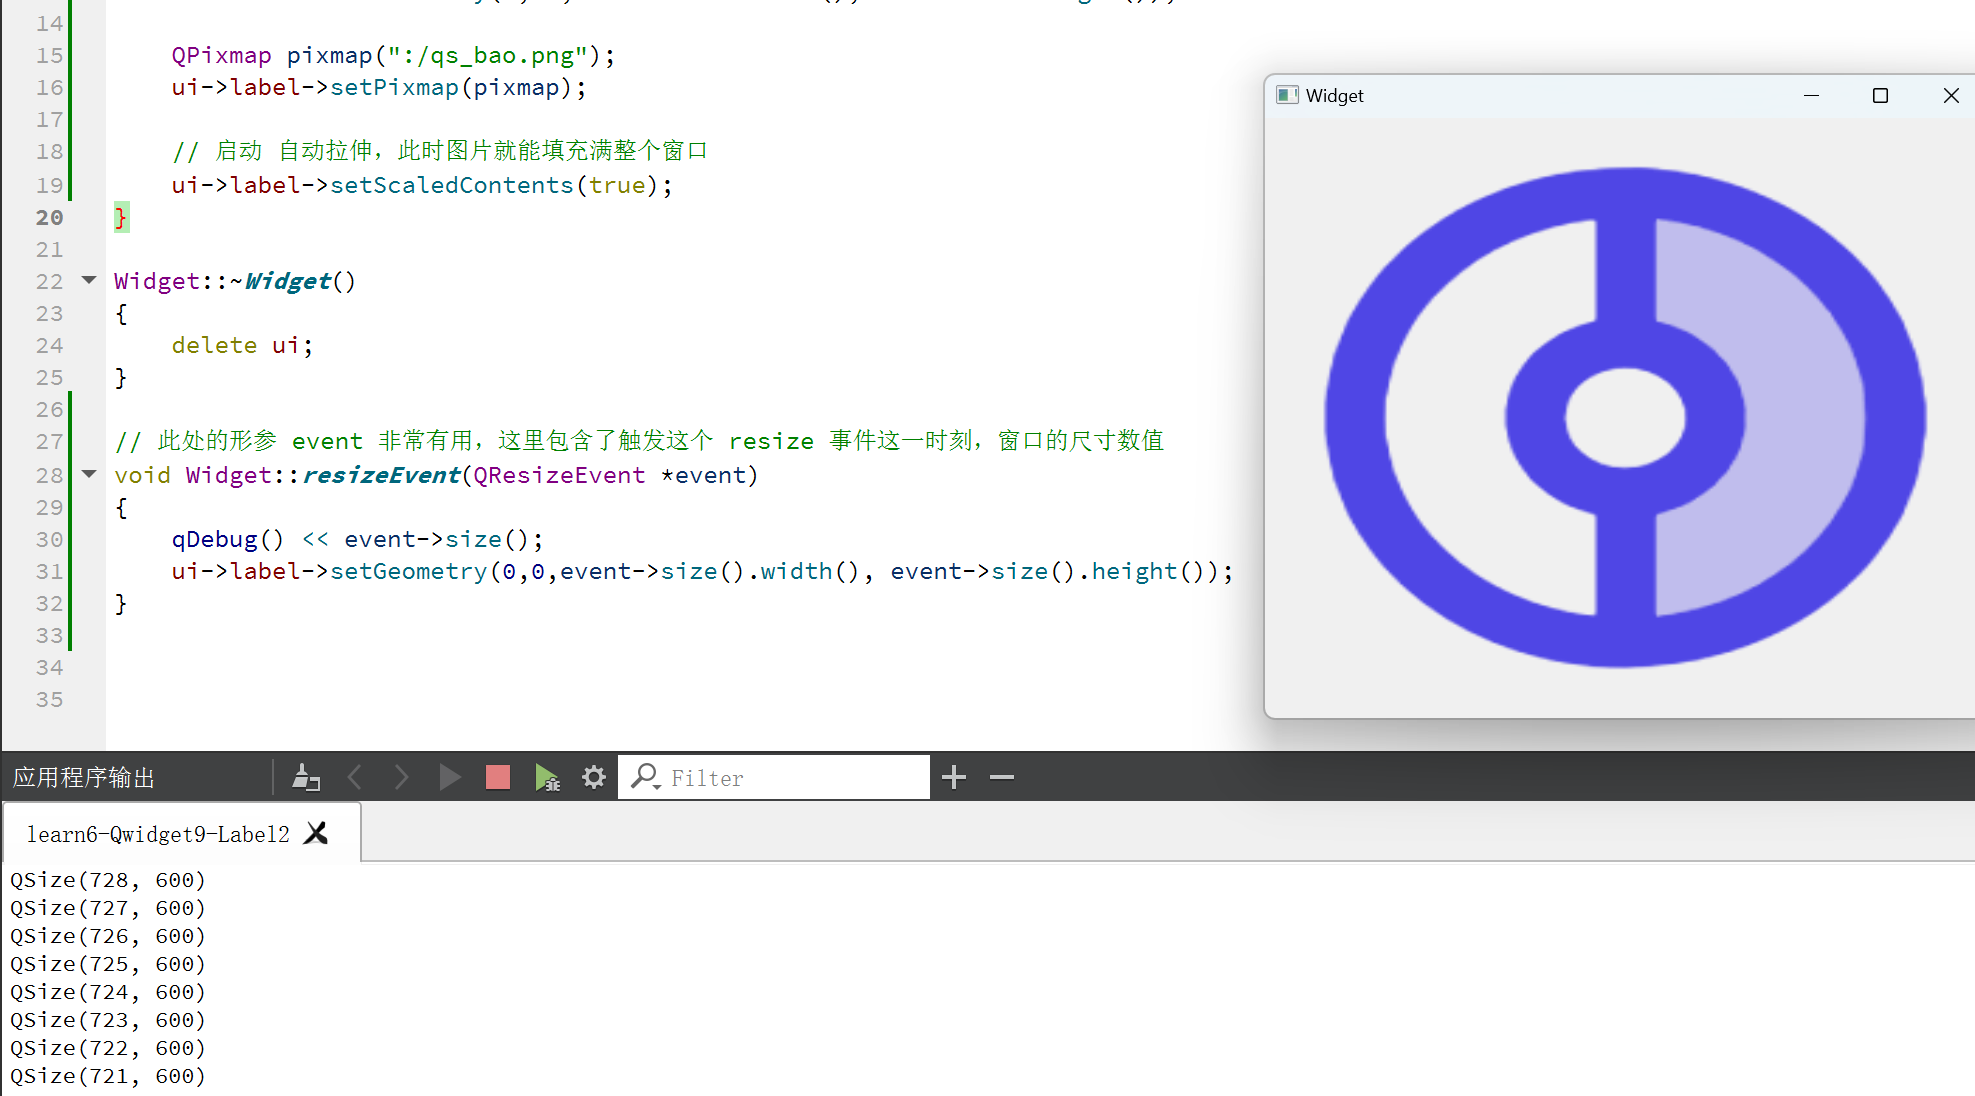Screen dimensions: 1975x1096
Task: Close the Widget window
Action: tap(1950, 95)
